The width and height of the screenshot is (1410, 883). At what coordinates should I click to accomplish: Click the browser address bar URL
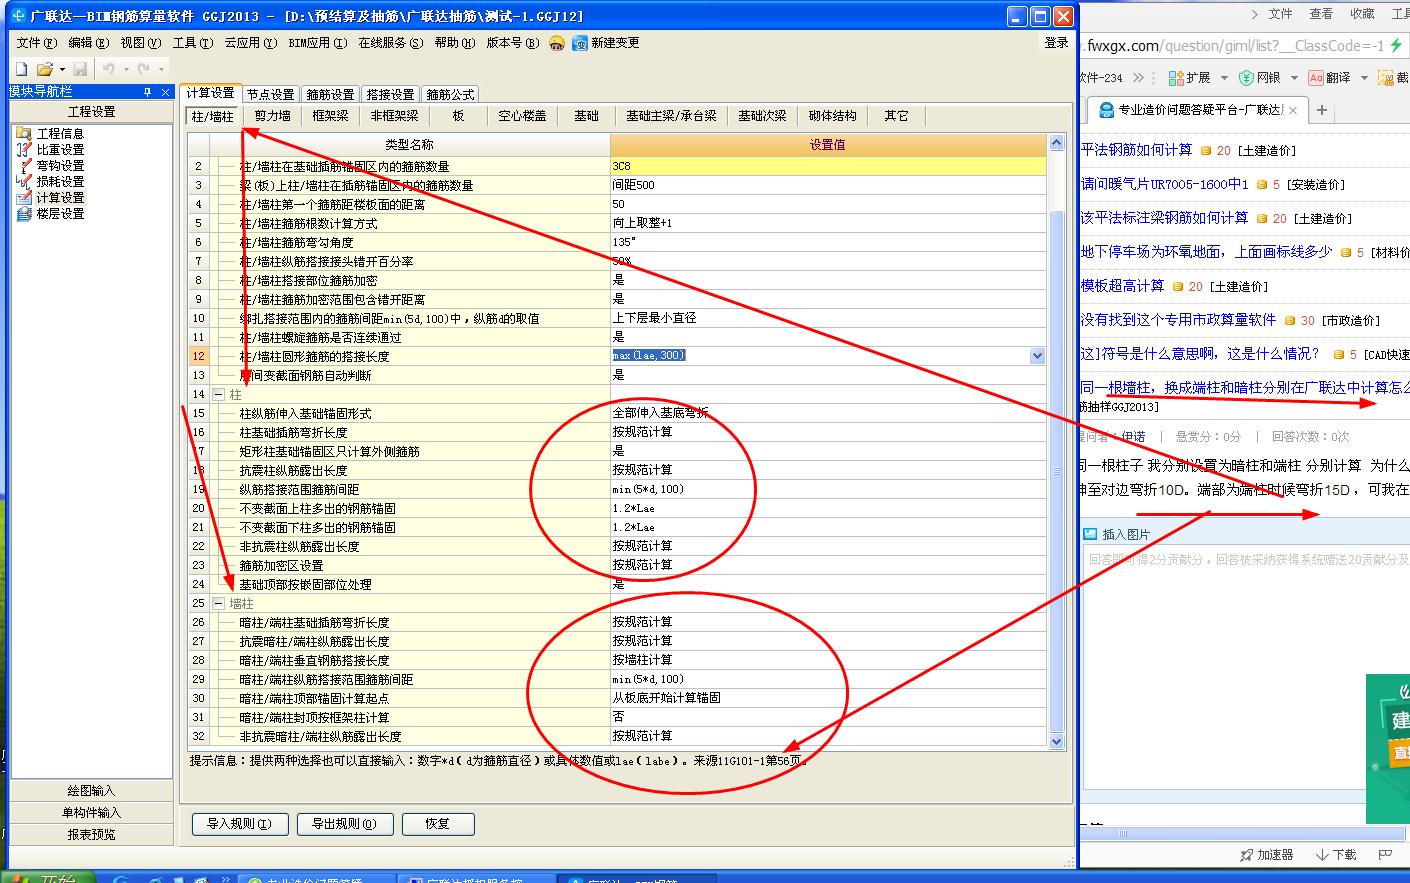pos(1235,46)
